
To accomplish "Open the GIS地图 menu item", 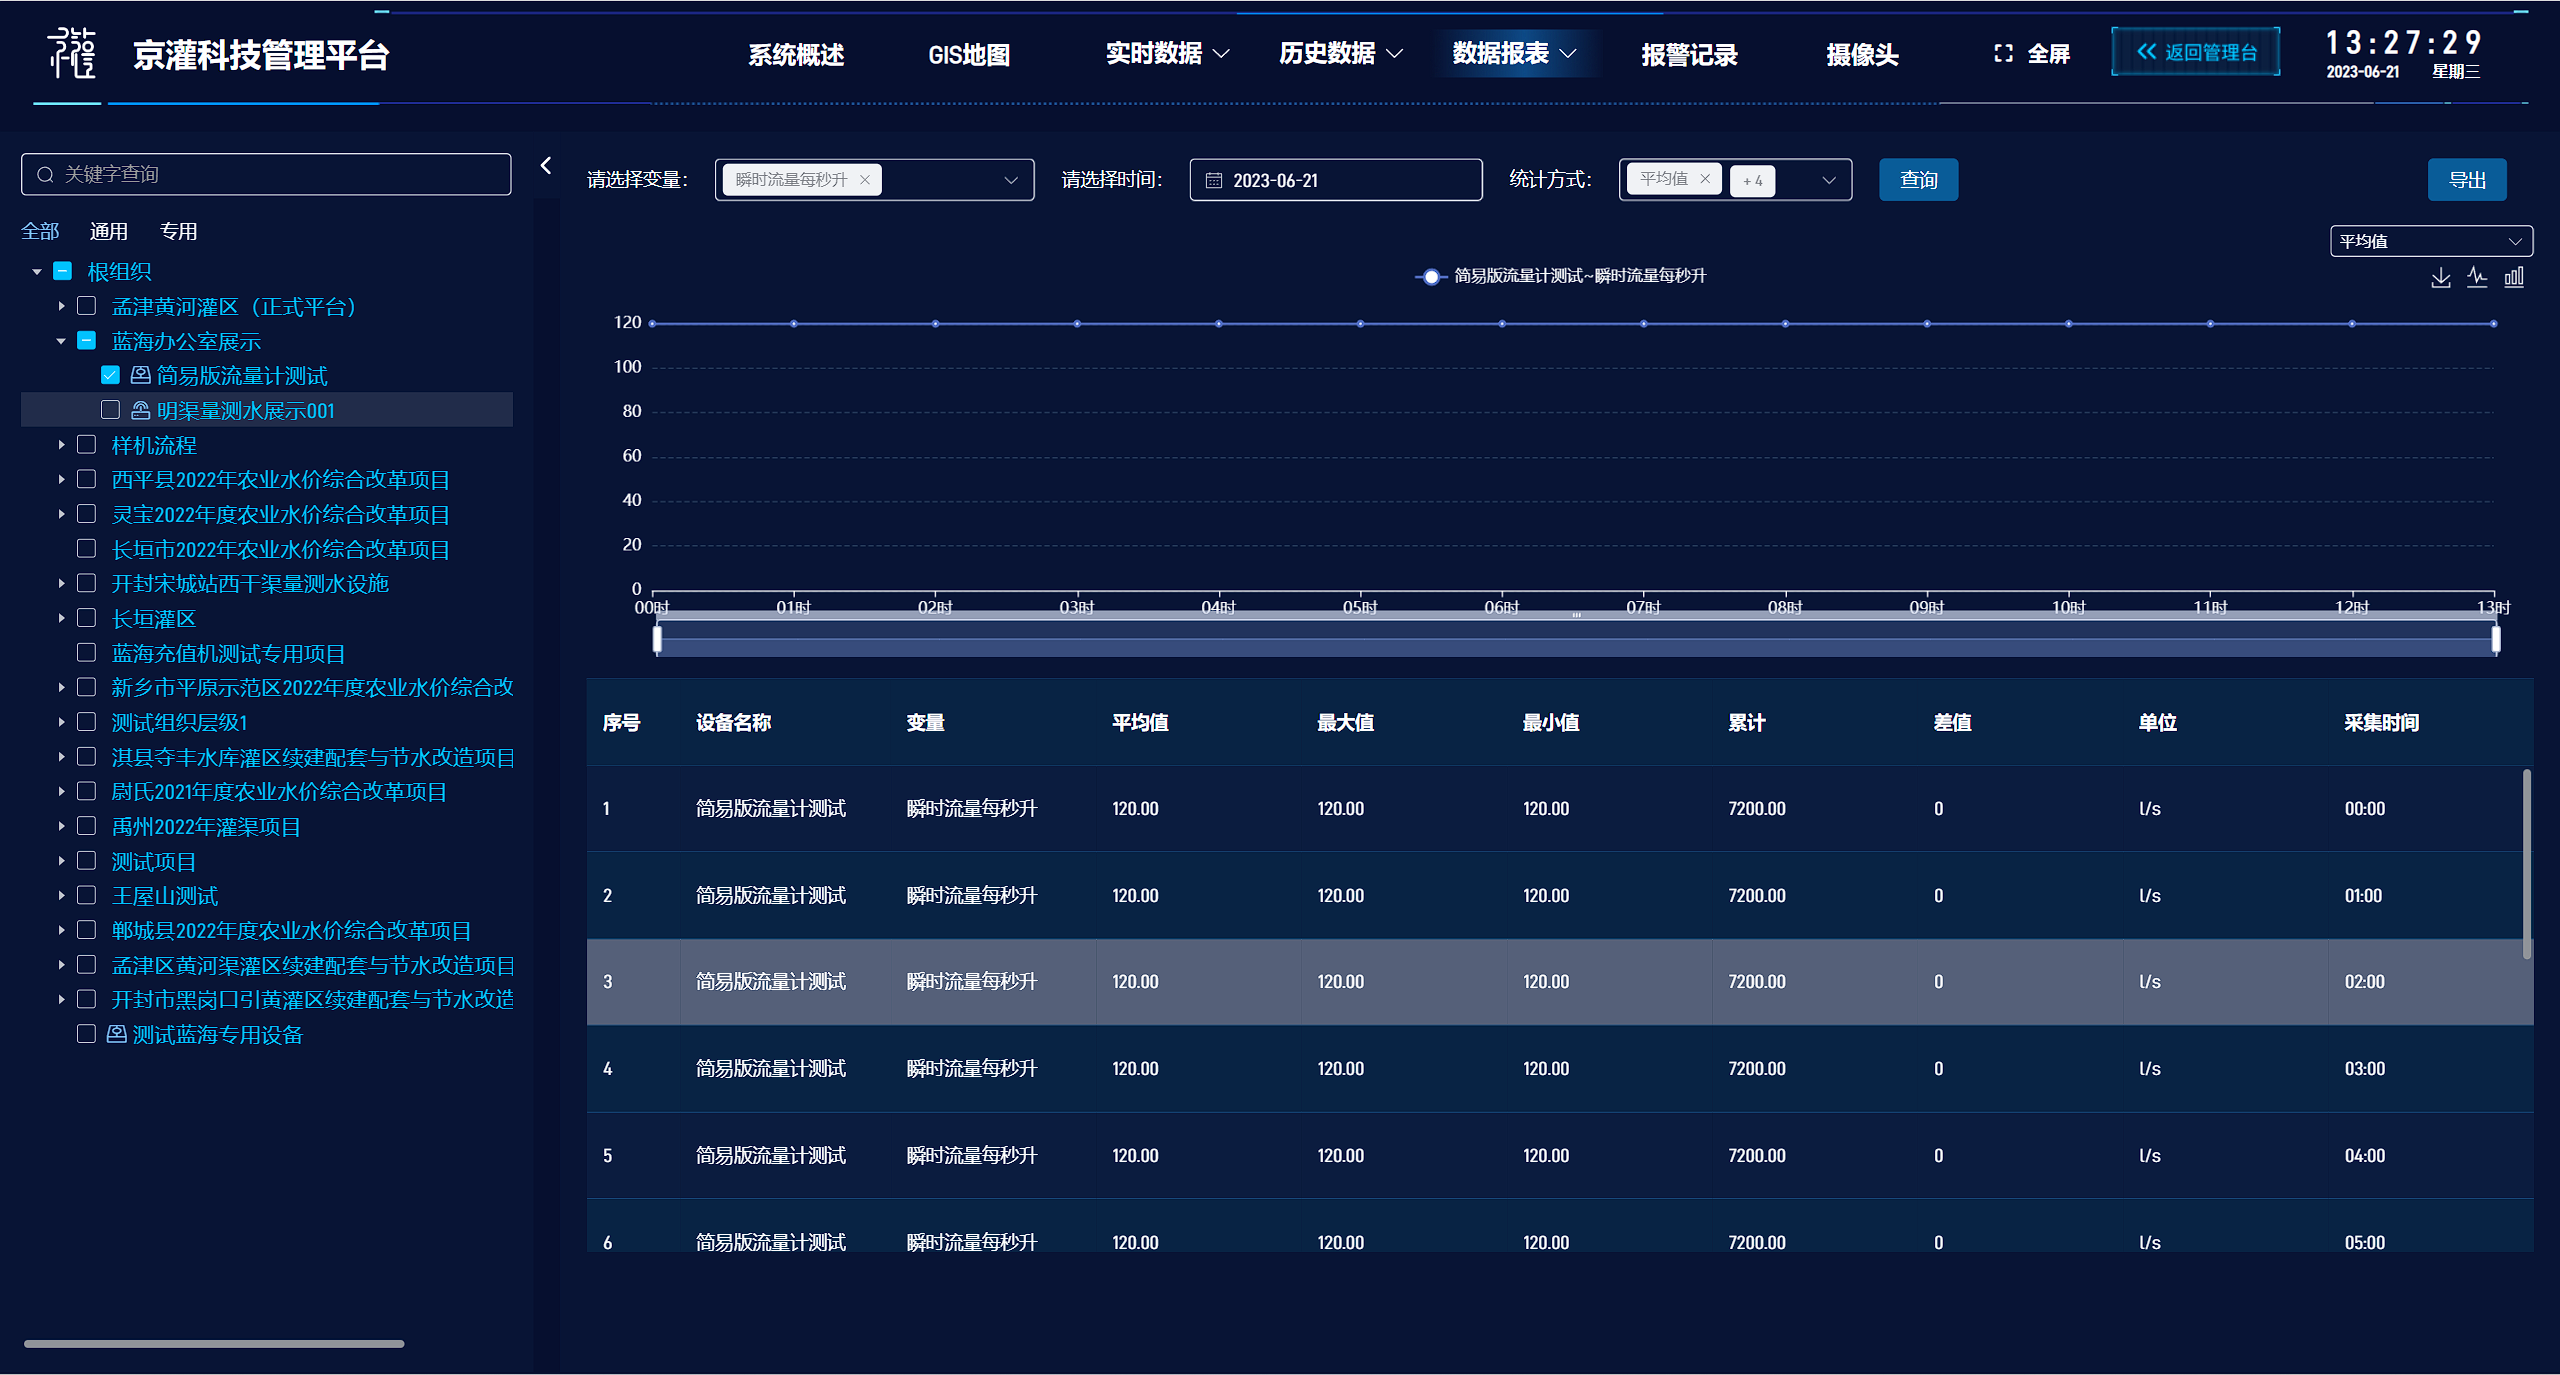I will 969,54.
